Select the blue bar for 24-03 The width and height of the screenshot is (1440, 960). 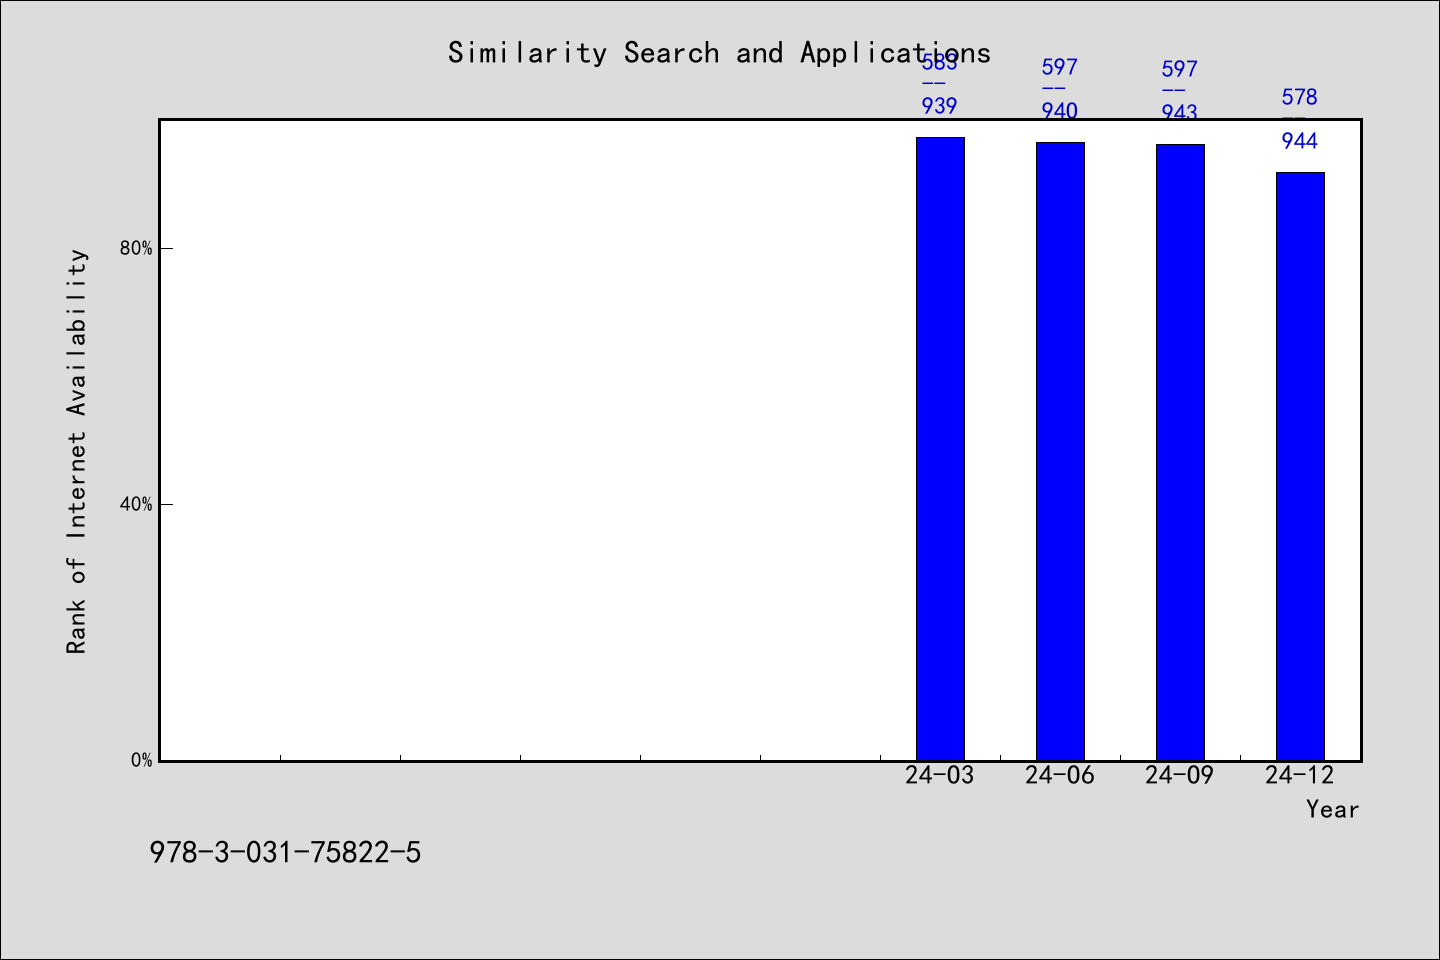click(x=940, y=448)
